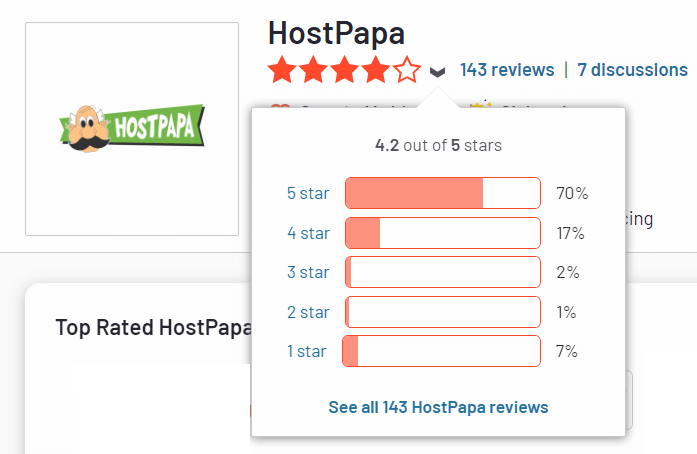Click the first orange rating star

[283, 70]
